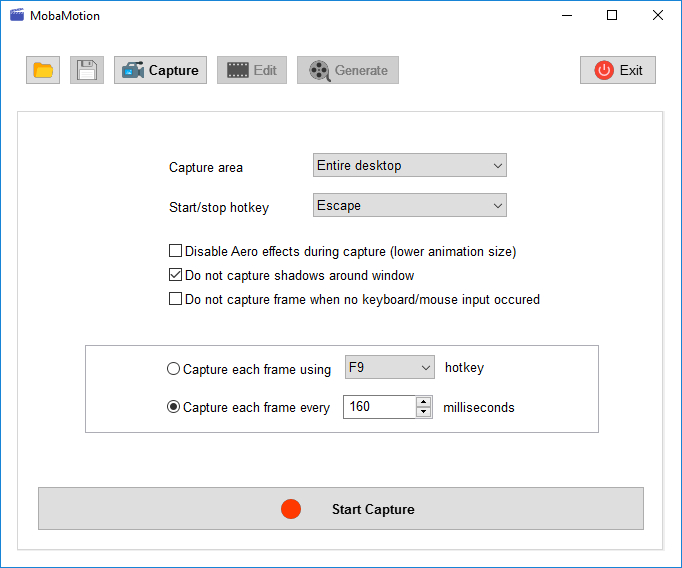Click the red record circle icon

pos(291,509)
